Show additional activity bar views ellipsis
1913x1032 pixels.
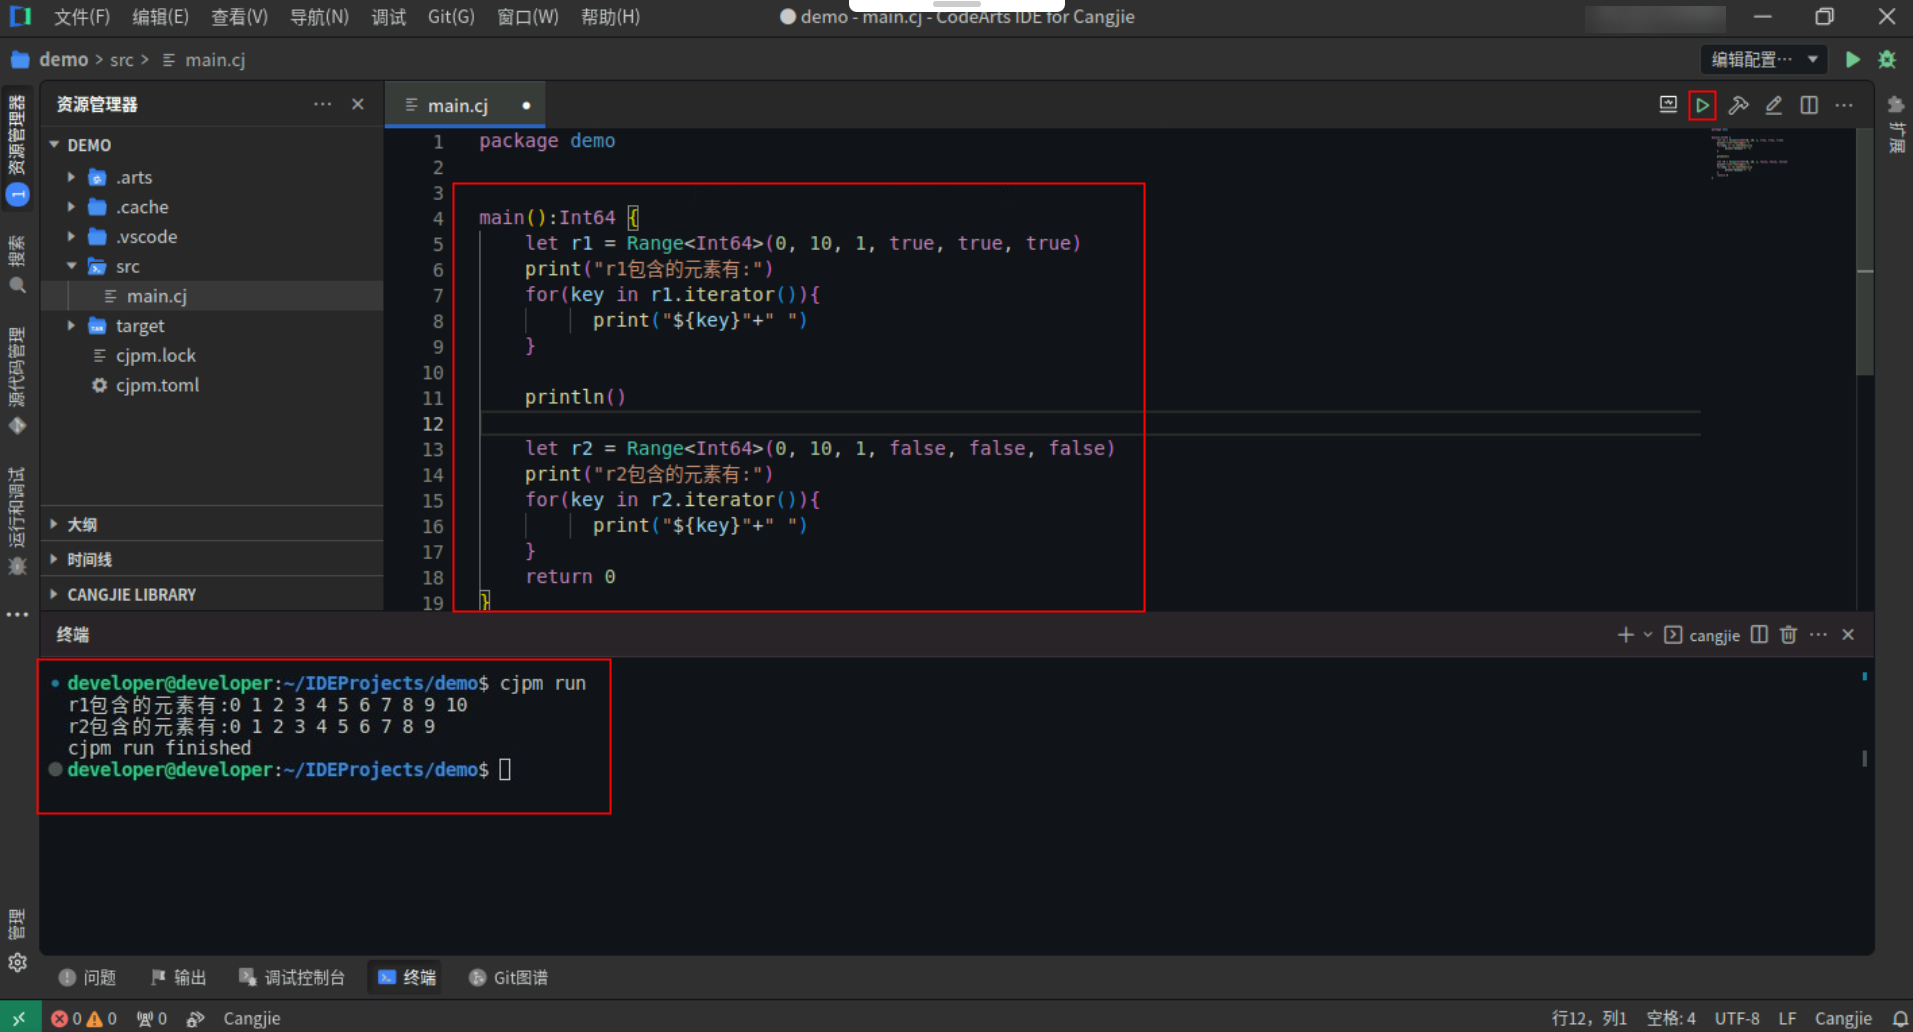tap(17, 615)
